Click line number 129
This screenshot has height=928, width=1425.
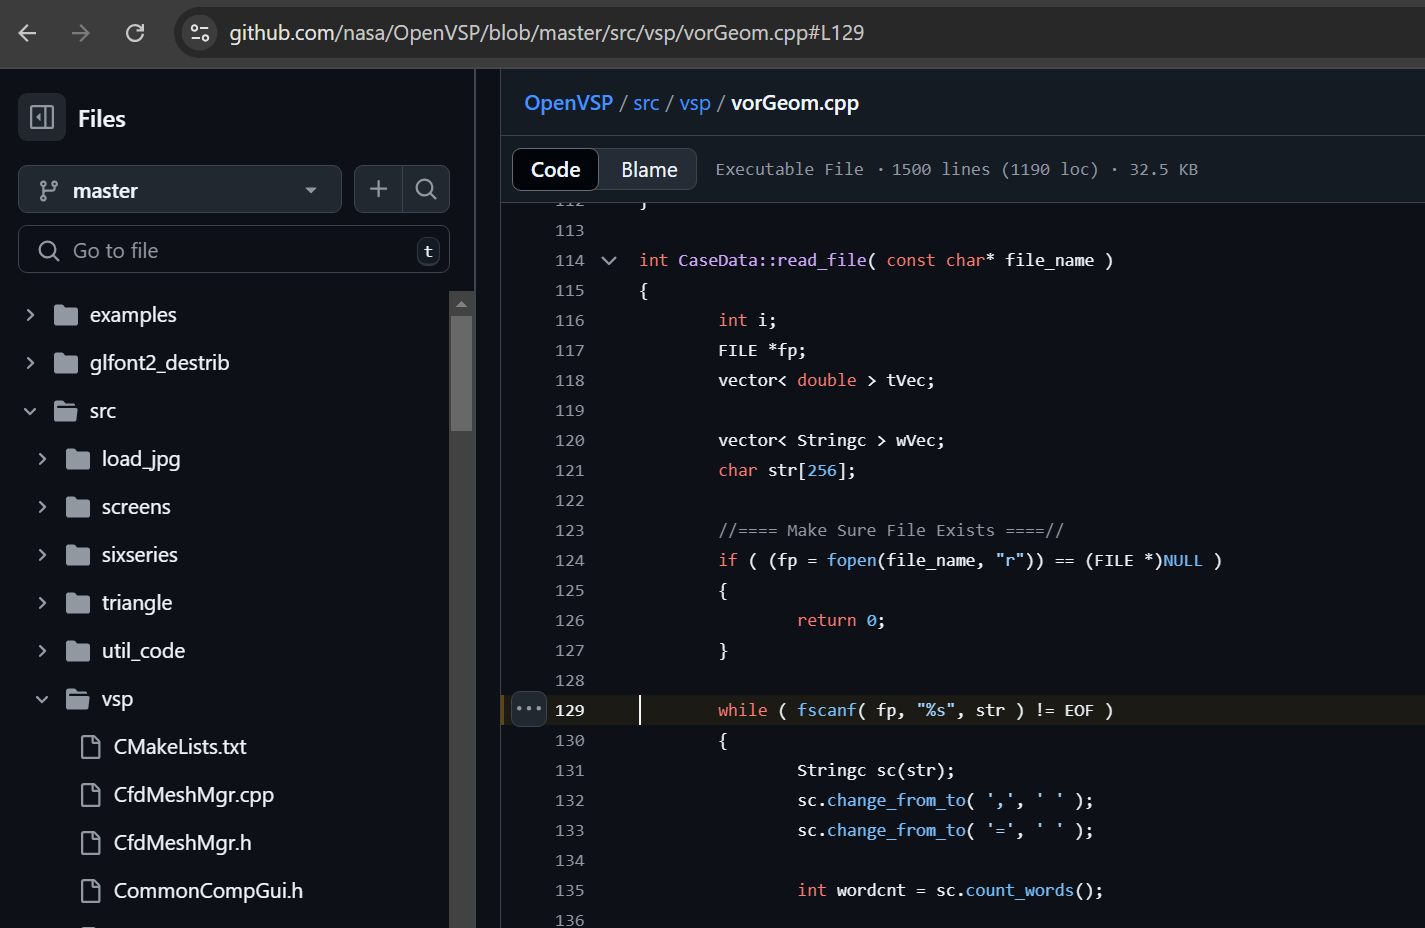point(570,711)
